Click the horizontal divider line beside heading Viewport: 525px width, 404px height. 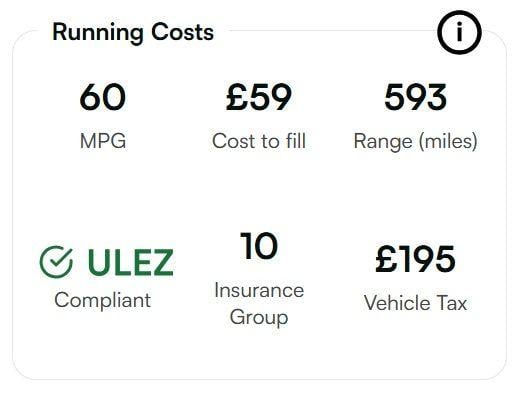point(333,30)
